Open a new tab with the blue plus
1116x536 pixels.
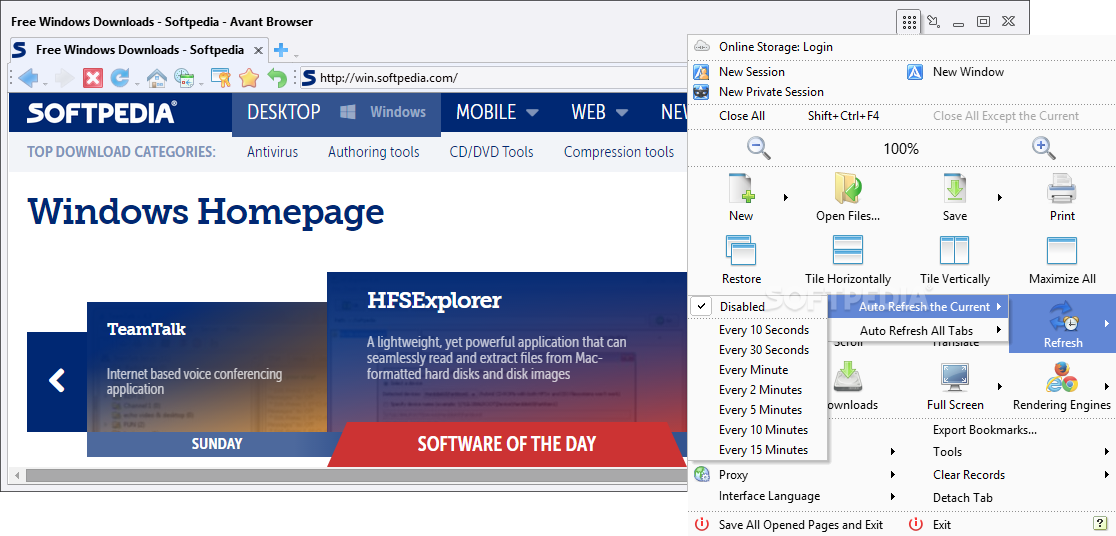[281, 50]
